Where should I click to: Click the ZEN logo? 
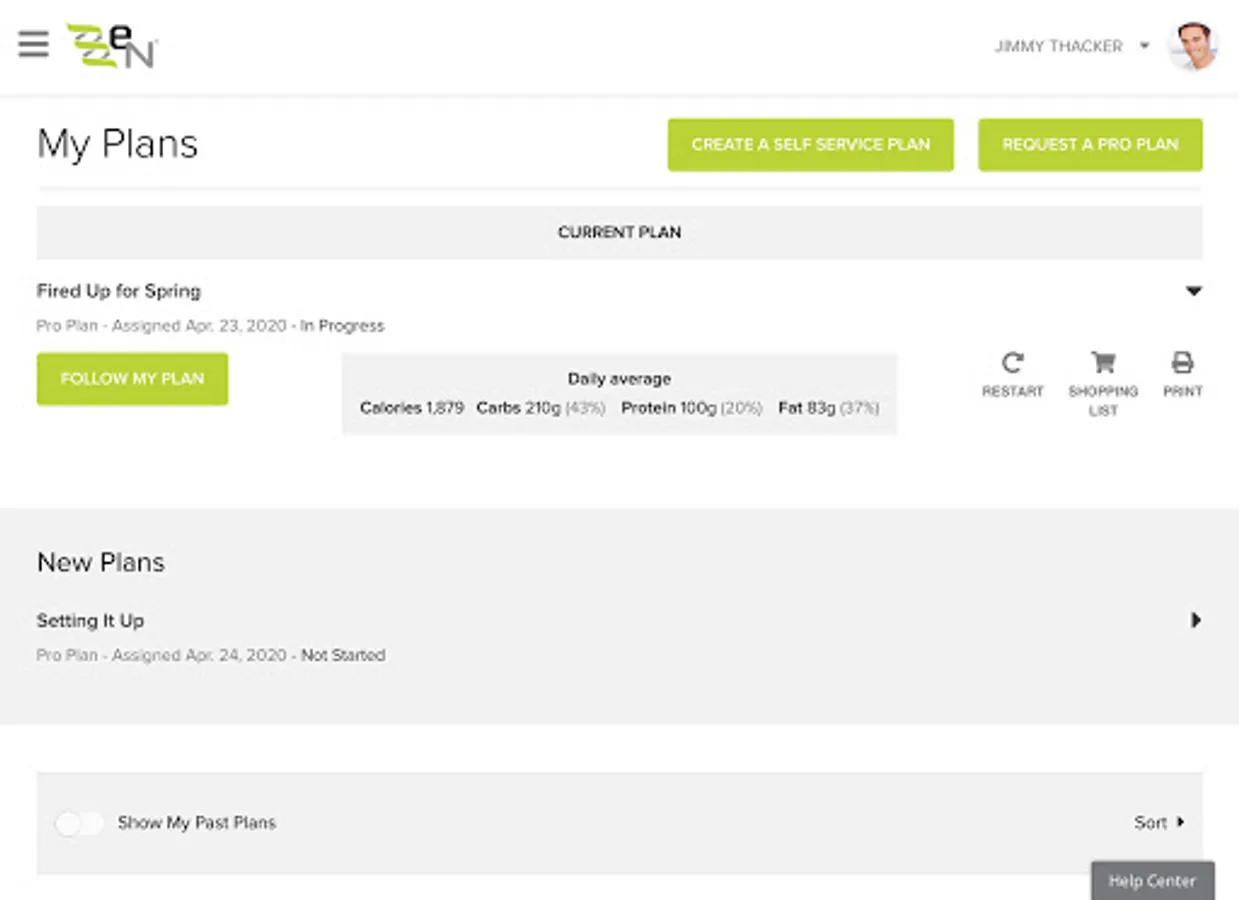[111, 46]
